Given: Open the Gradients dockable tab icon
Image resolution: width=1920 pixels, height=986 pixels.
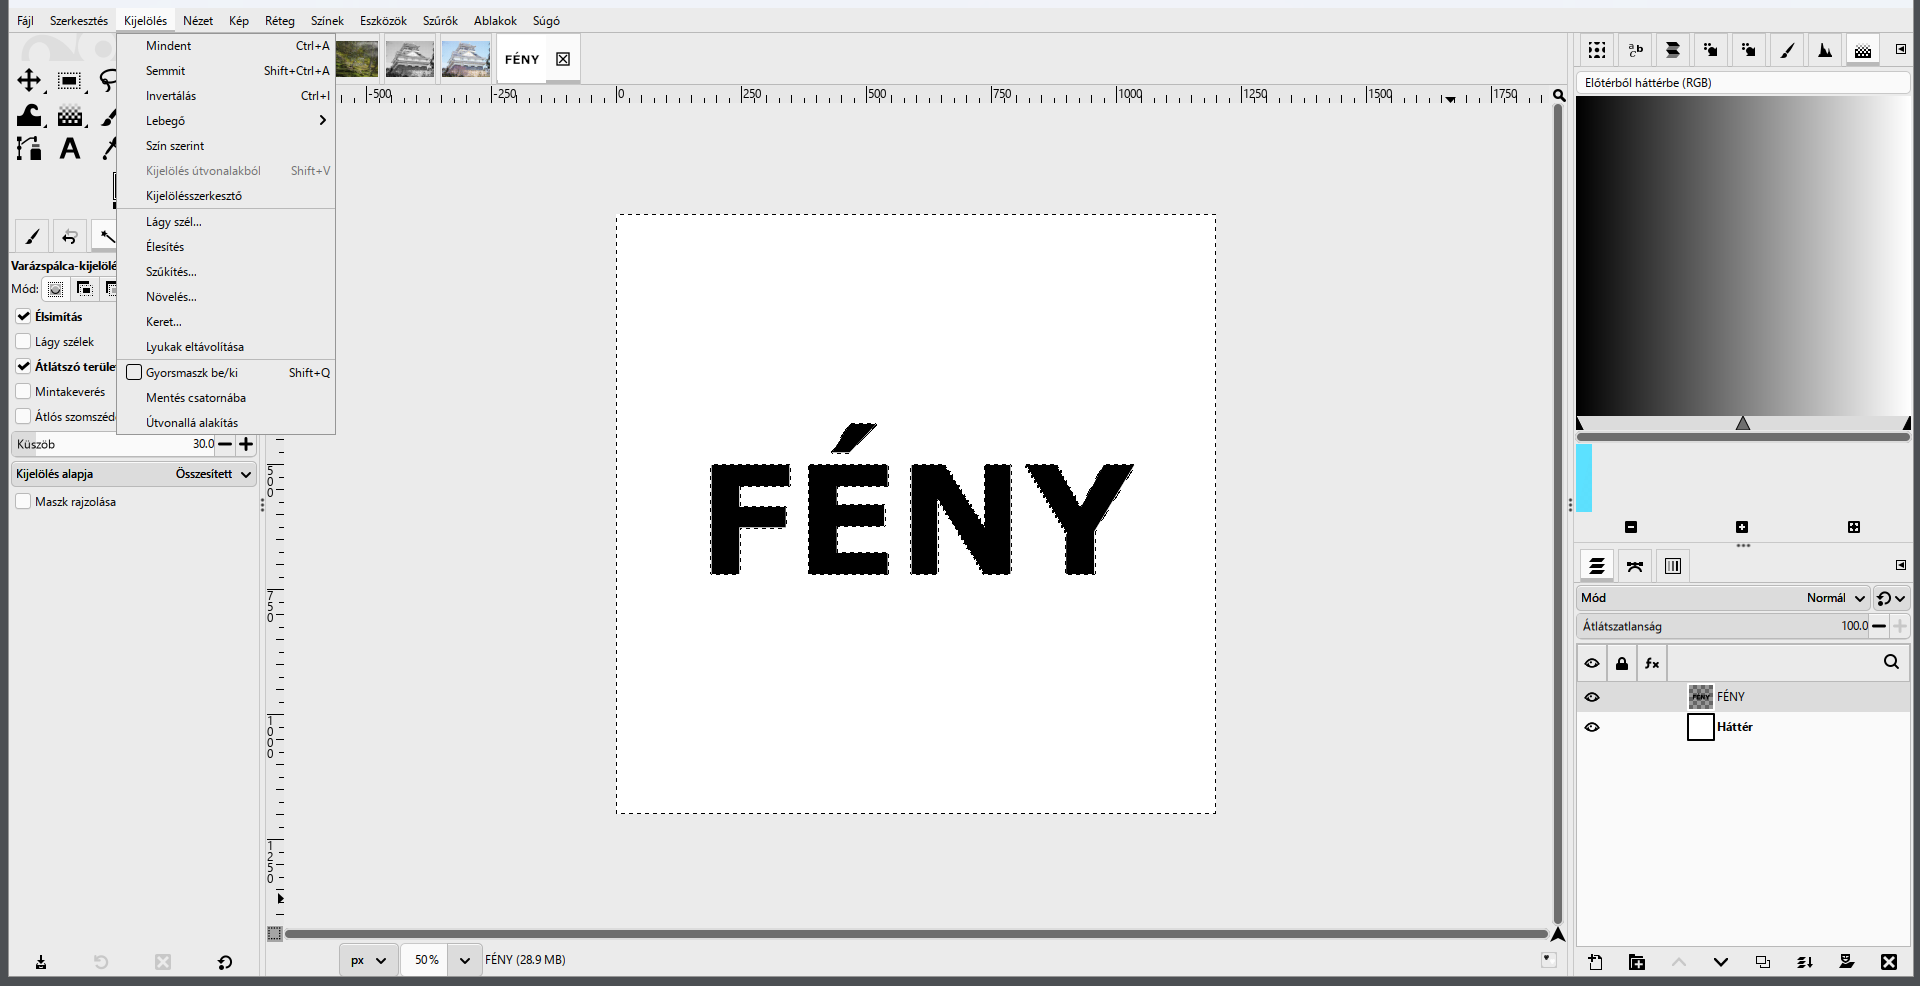Looking at the screenshot, I should click(1863, 50).
